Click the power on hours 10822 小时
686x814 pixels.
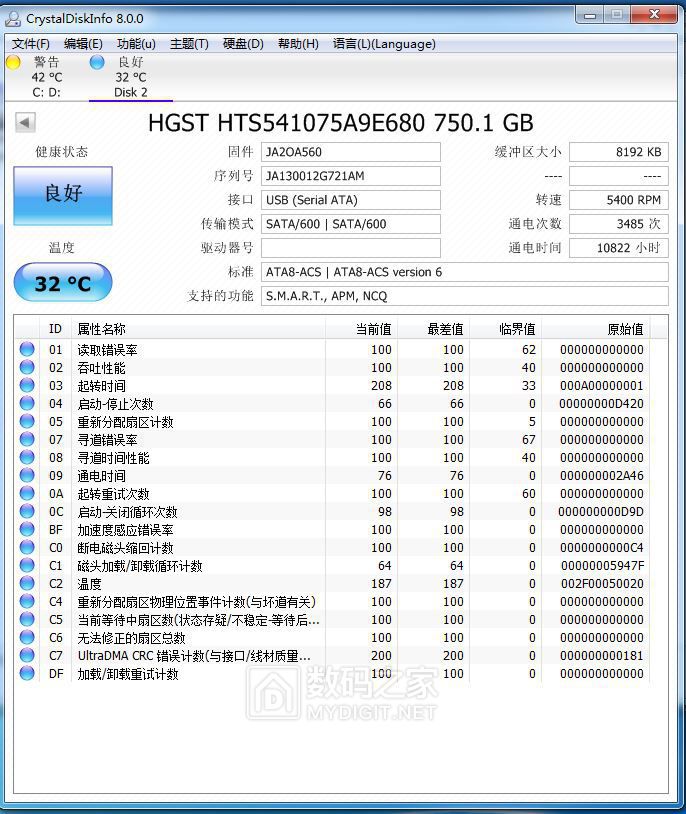[x=618, y=248]
